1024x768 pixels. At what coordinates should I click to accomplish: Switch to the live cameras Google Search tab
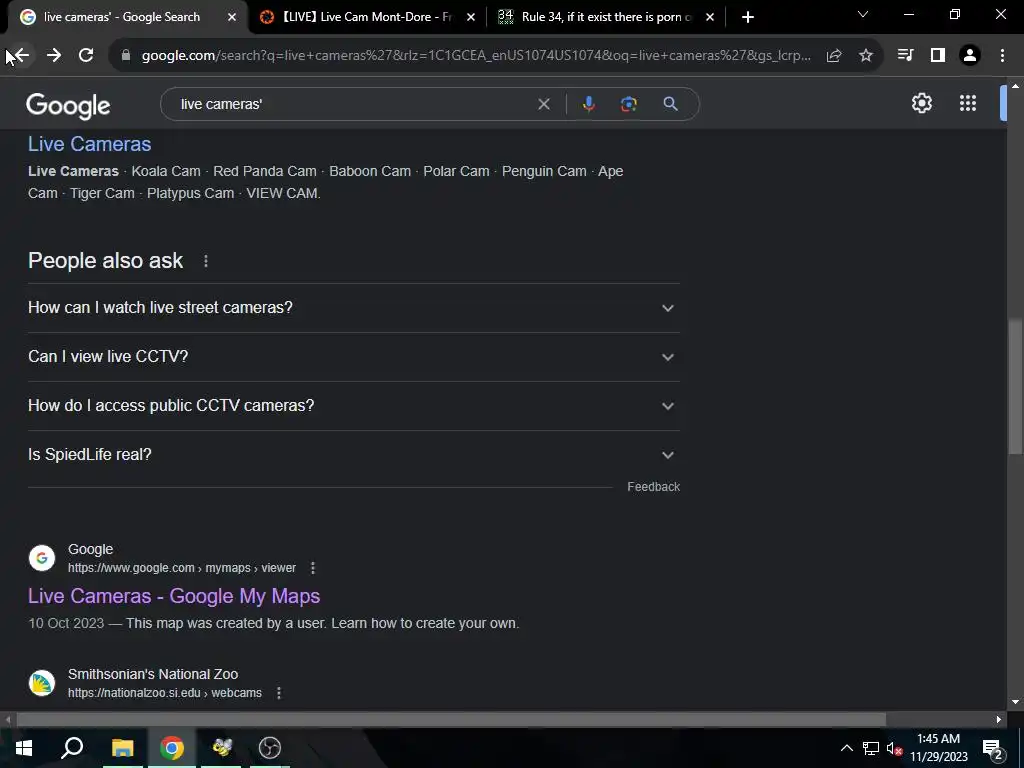point(121,17)
